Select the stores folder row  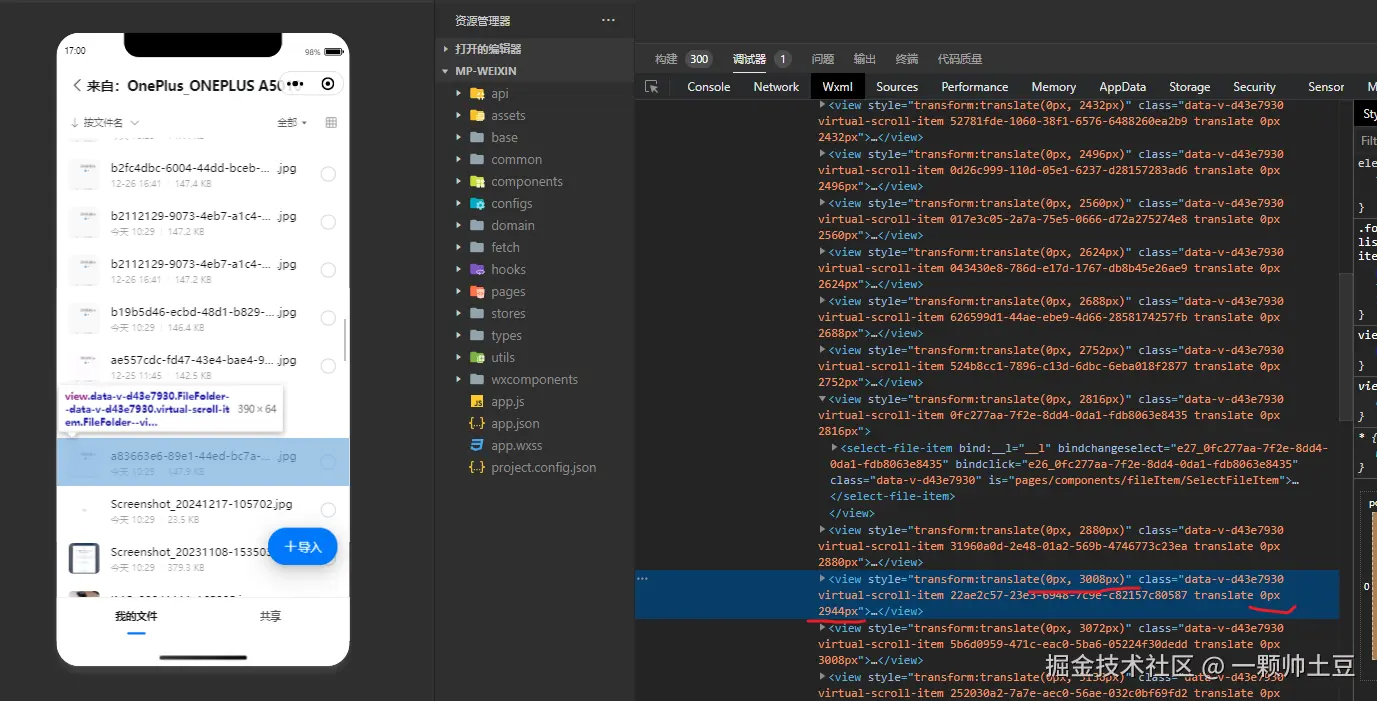(x=535, y=313)
